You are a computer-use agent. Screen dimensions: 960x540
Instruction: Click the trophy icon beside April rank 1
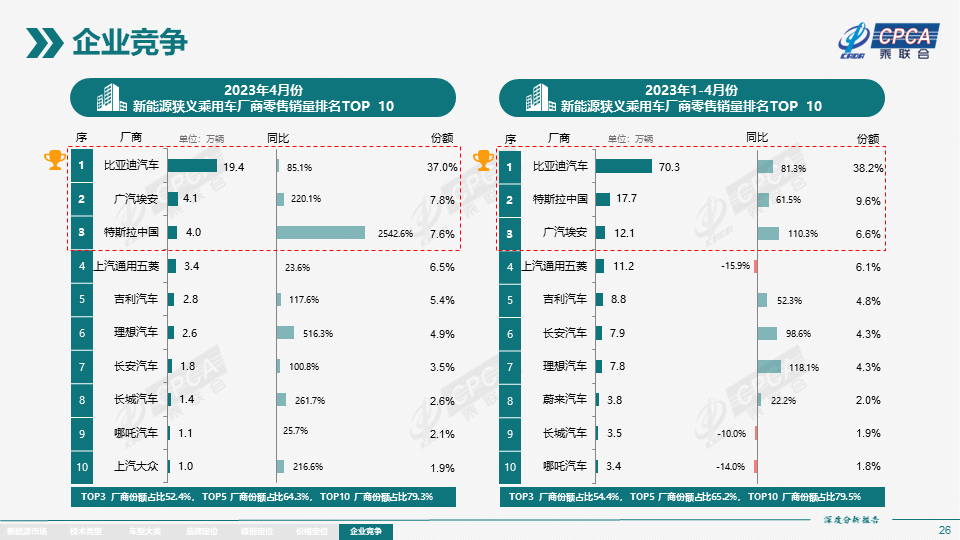coord(54,160)
